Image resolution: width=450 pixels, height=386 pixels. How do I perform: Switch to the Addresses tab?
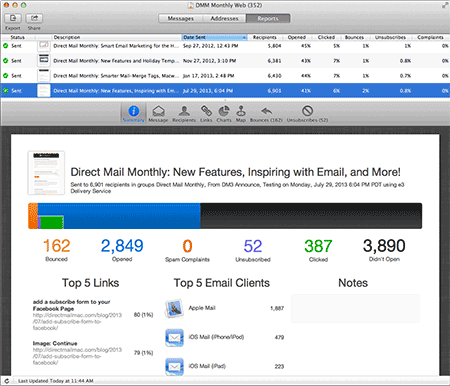pos(224,18)
